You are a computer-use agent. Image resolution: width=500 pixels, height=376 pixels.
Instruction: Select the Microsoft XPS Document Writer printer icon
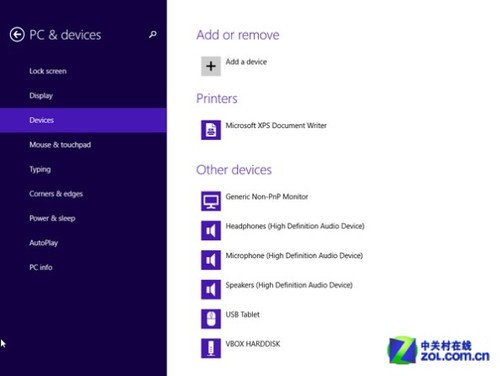pyautogui.click(x=211, y=130)
